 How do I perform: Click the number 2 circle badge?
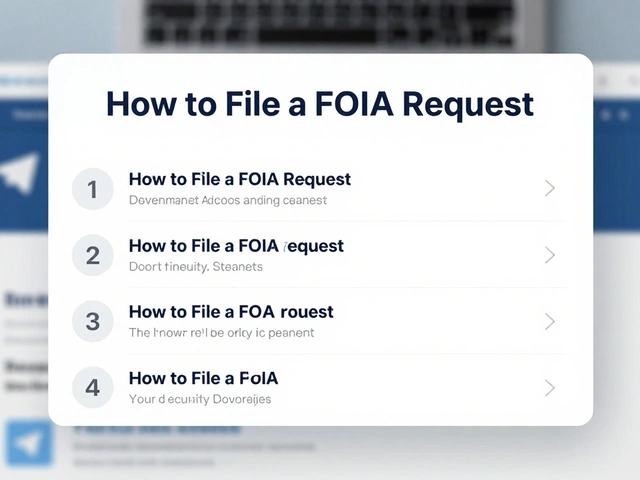(x=93, y=255)
